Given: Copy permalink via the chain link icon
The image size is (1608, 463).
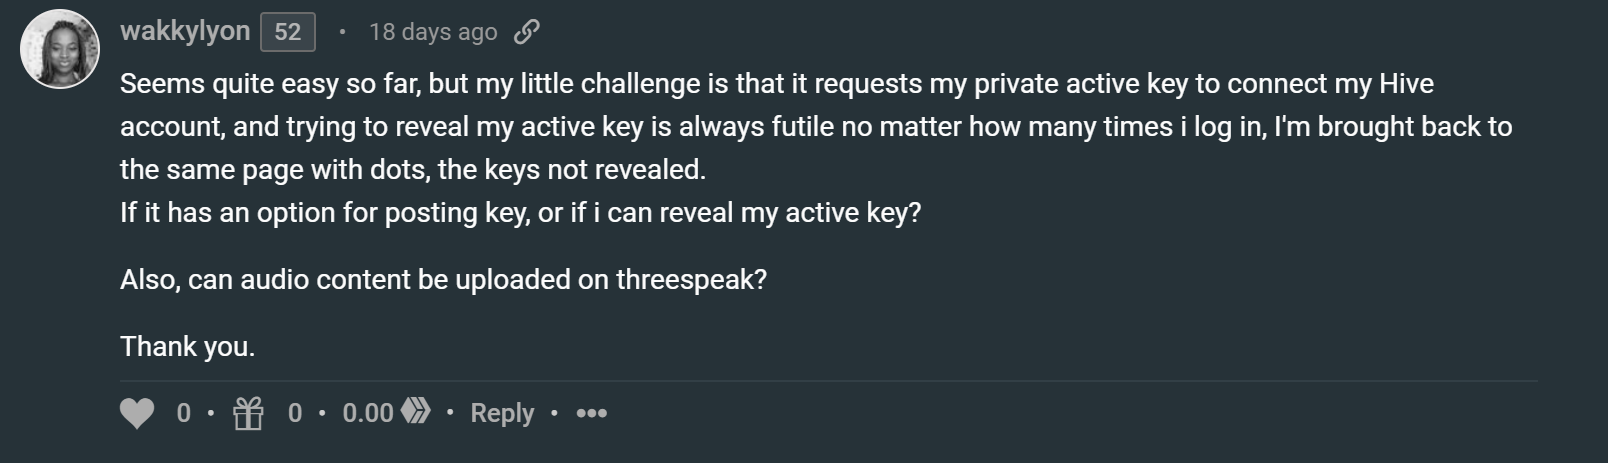Looking at the screenshot, I should point(527,32).
